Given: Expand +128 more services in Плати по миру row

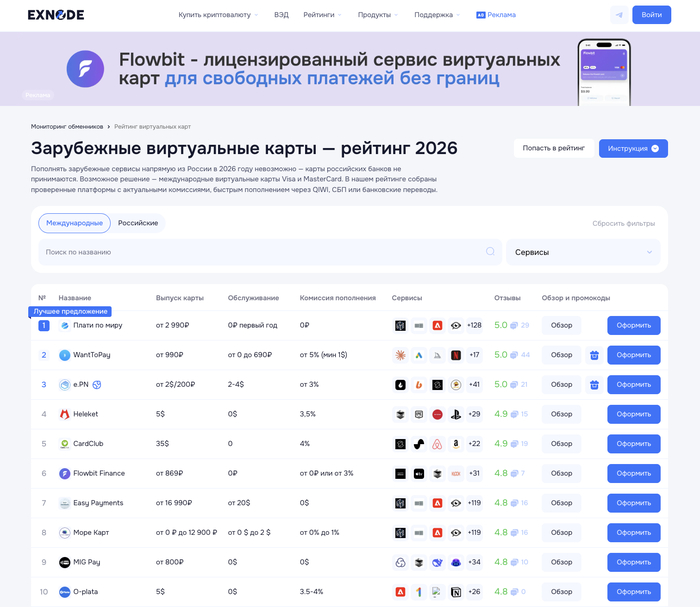Looking at the screenshot, I should pyautogui.click(x=474, y=325).
